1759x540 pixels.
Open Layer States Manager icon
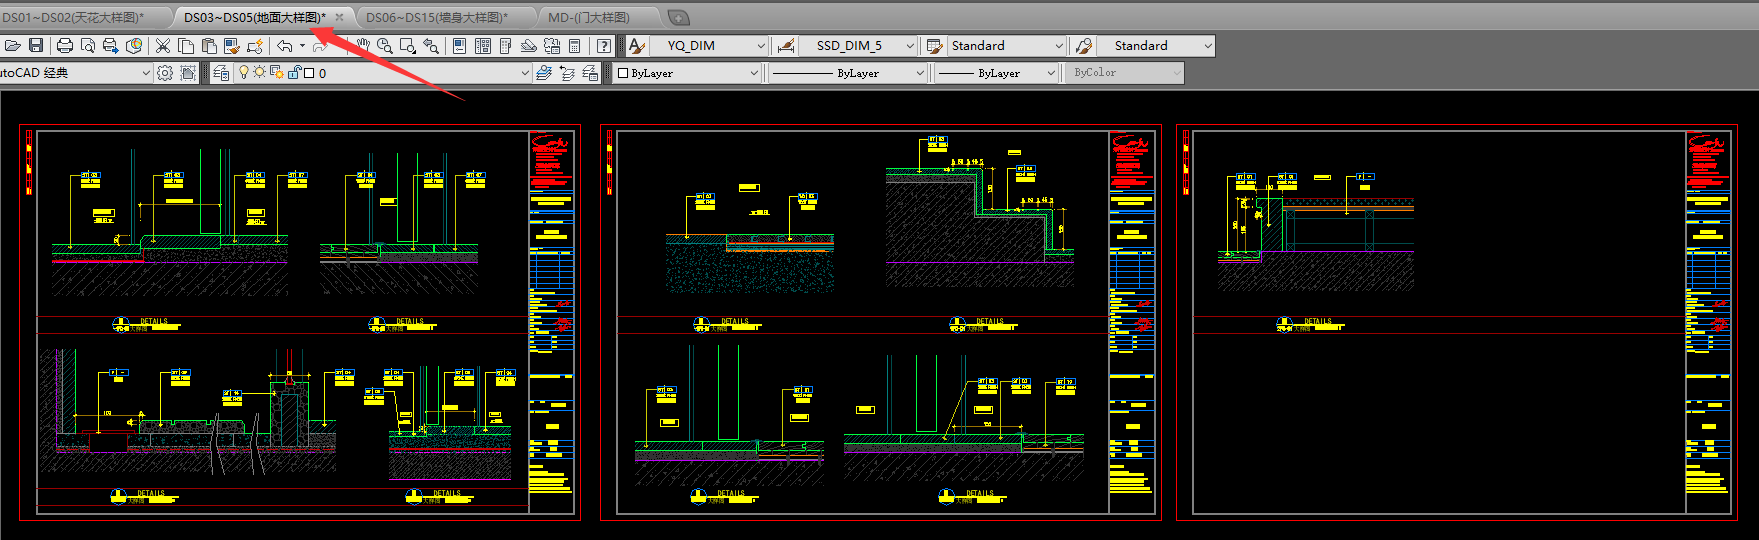[x=590, y=73]
